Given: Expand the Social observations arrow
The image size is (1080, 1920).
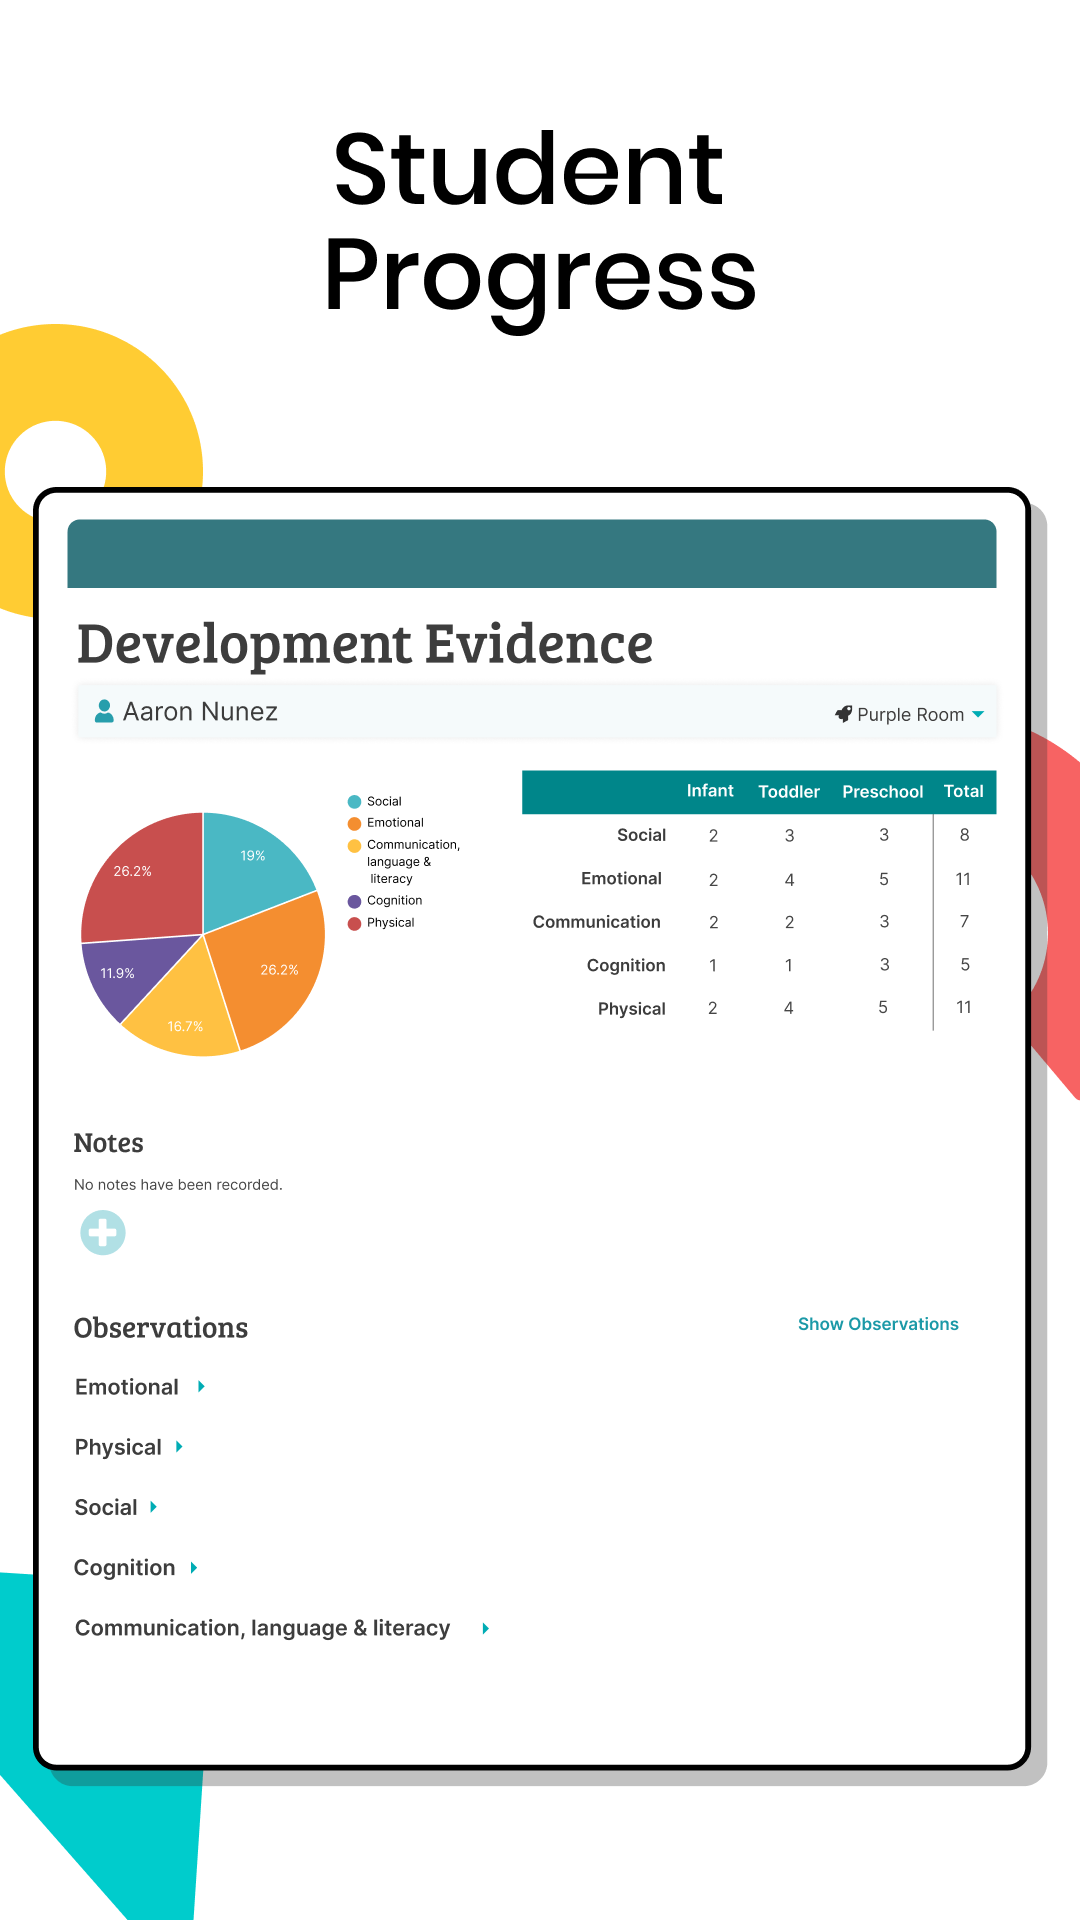Looking at the screenshot, I should [153, 1506].
